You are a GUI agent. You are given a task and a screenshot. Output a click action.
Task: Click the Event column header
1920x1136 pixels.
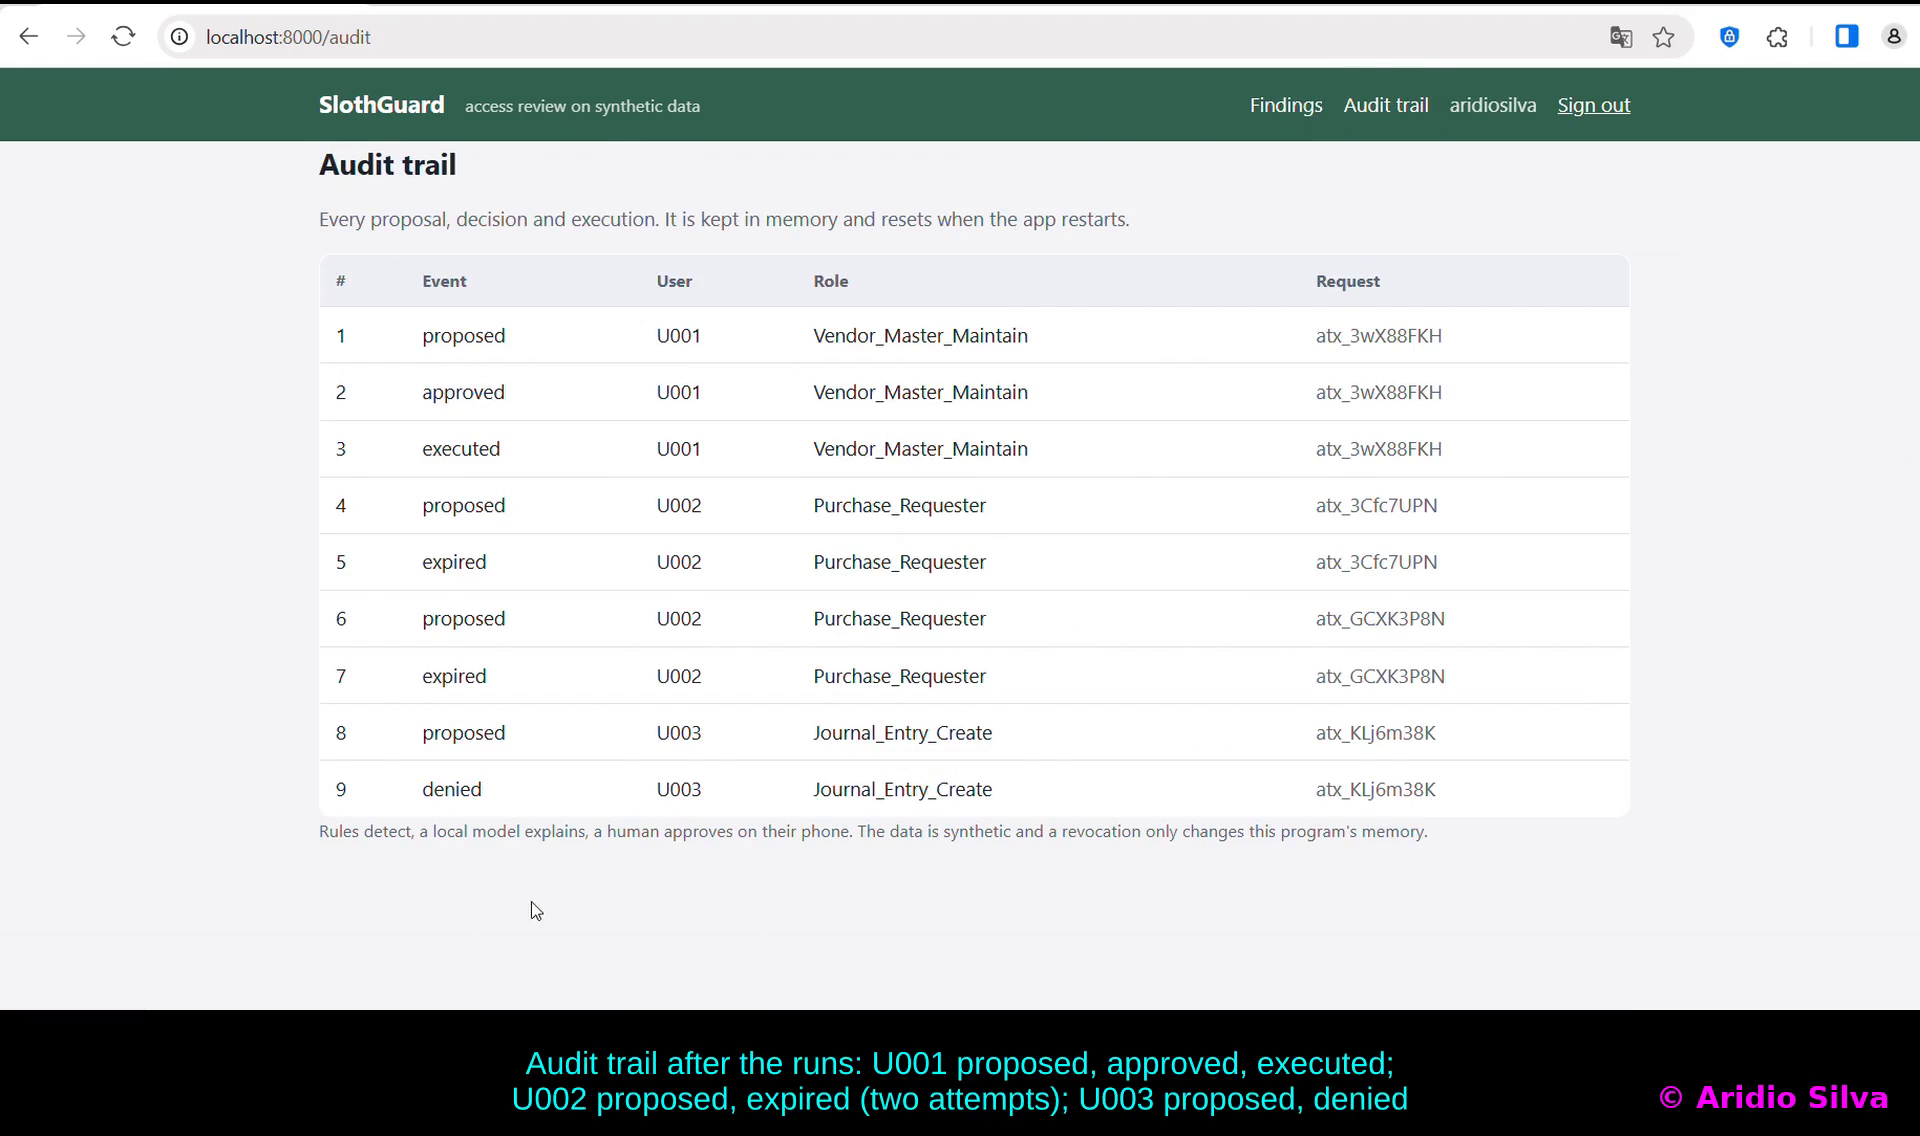tap(444, 281)
